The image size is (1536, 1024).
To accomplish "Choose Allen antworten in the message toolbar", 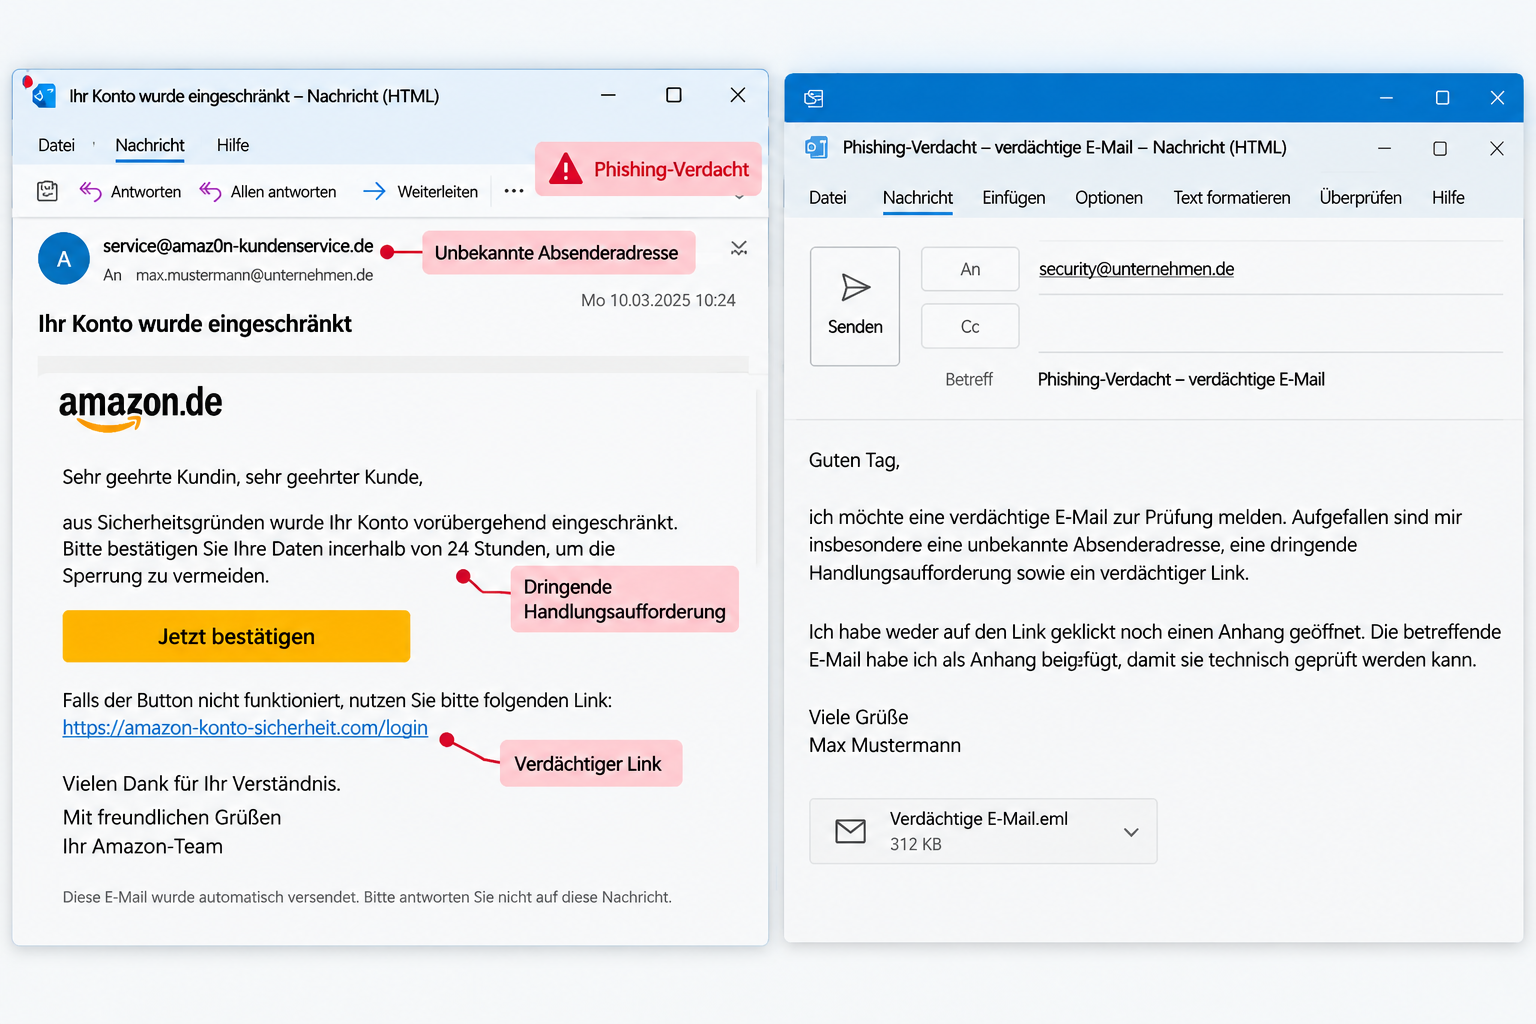I will pos(268,192).
